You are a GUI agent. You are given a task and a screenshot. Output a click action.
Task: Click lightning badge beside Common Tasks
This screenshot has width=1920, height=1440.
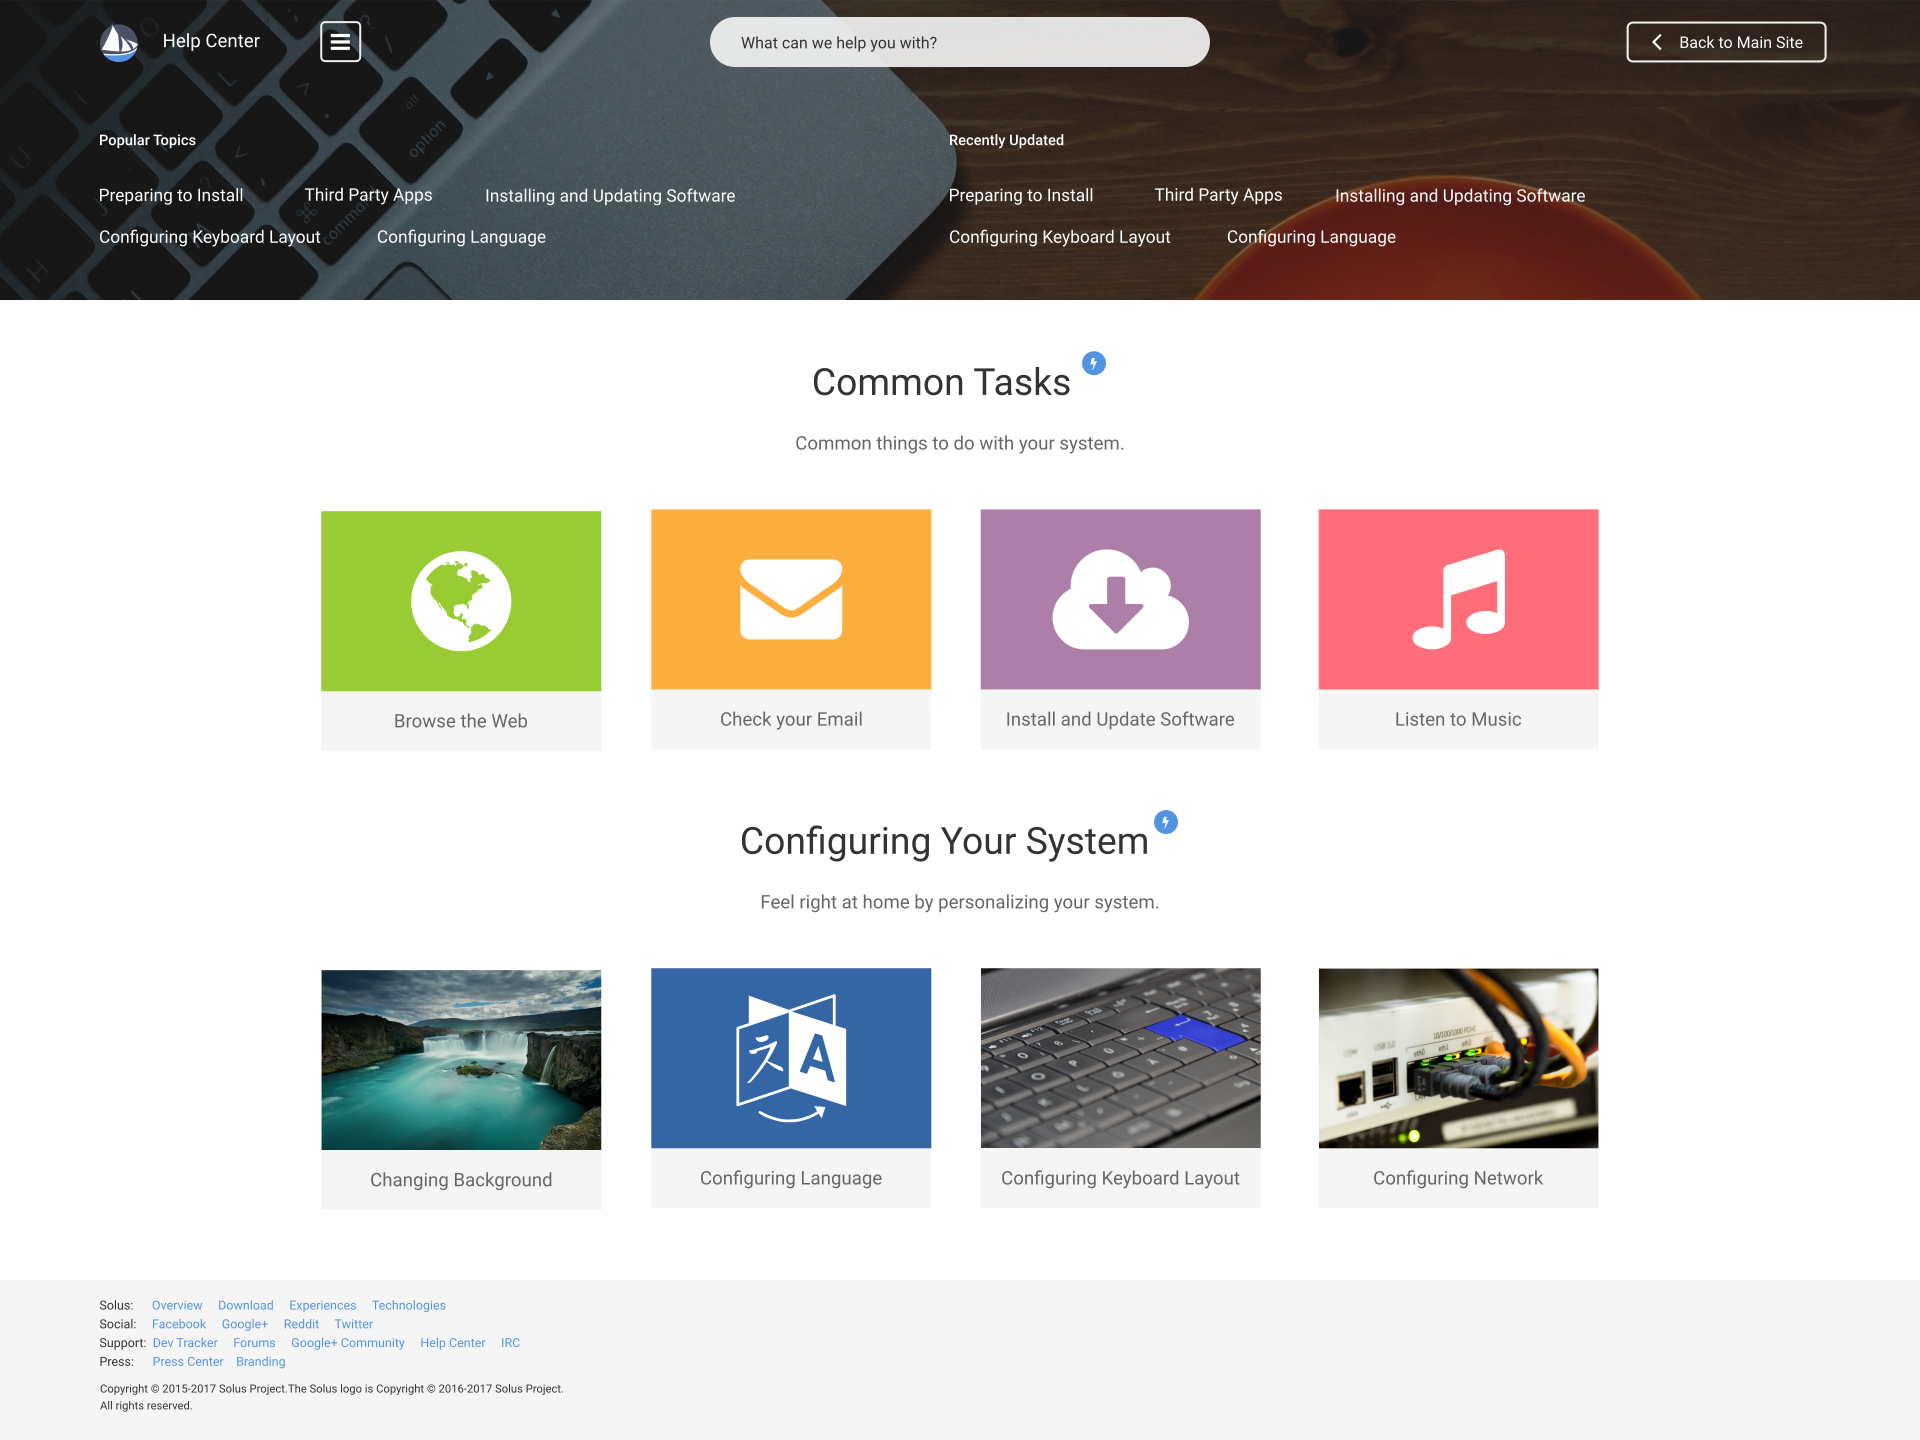(1094, 363)
